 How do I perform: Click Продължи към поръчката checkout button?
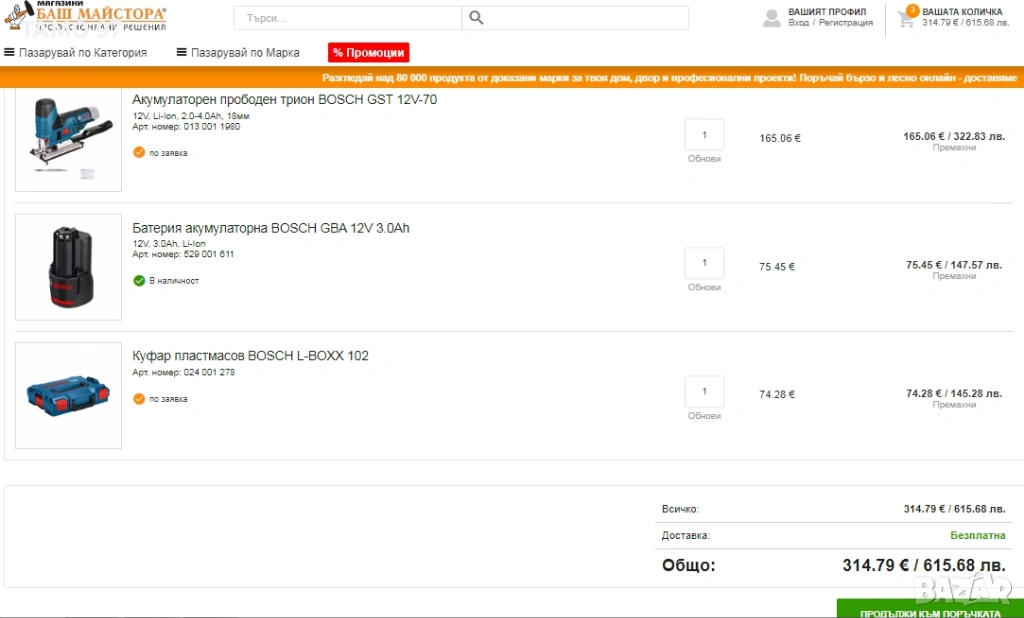point(930,611)
